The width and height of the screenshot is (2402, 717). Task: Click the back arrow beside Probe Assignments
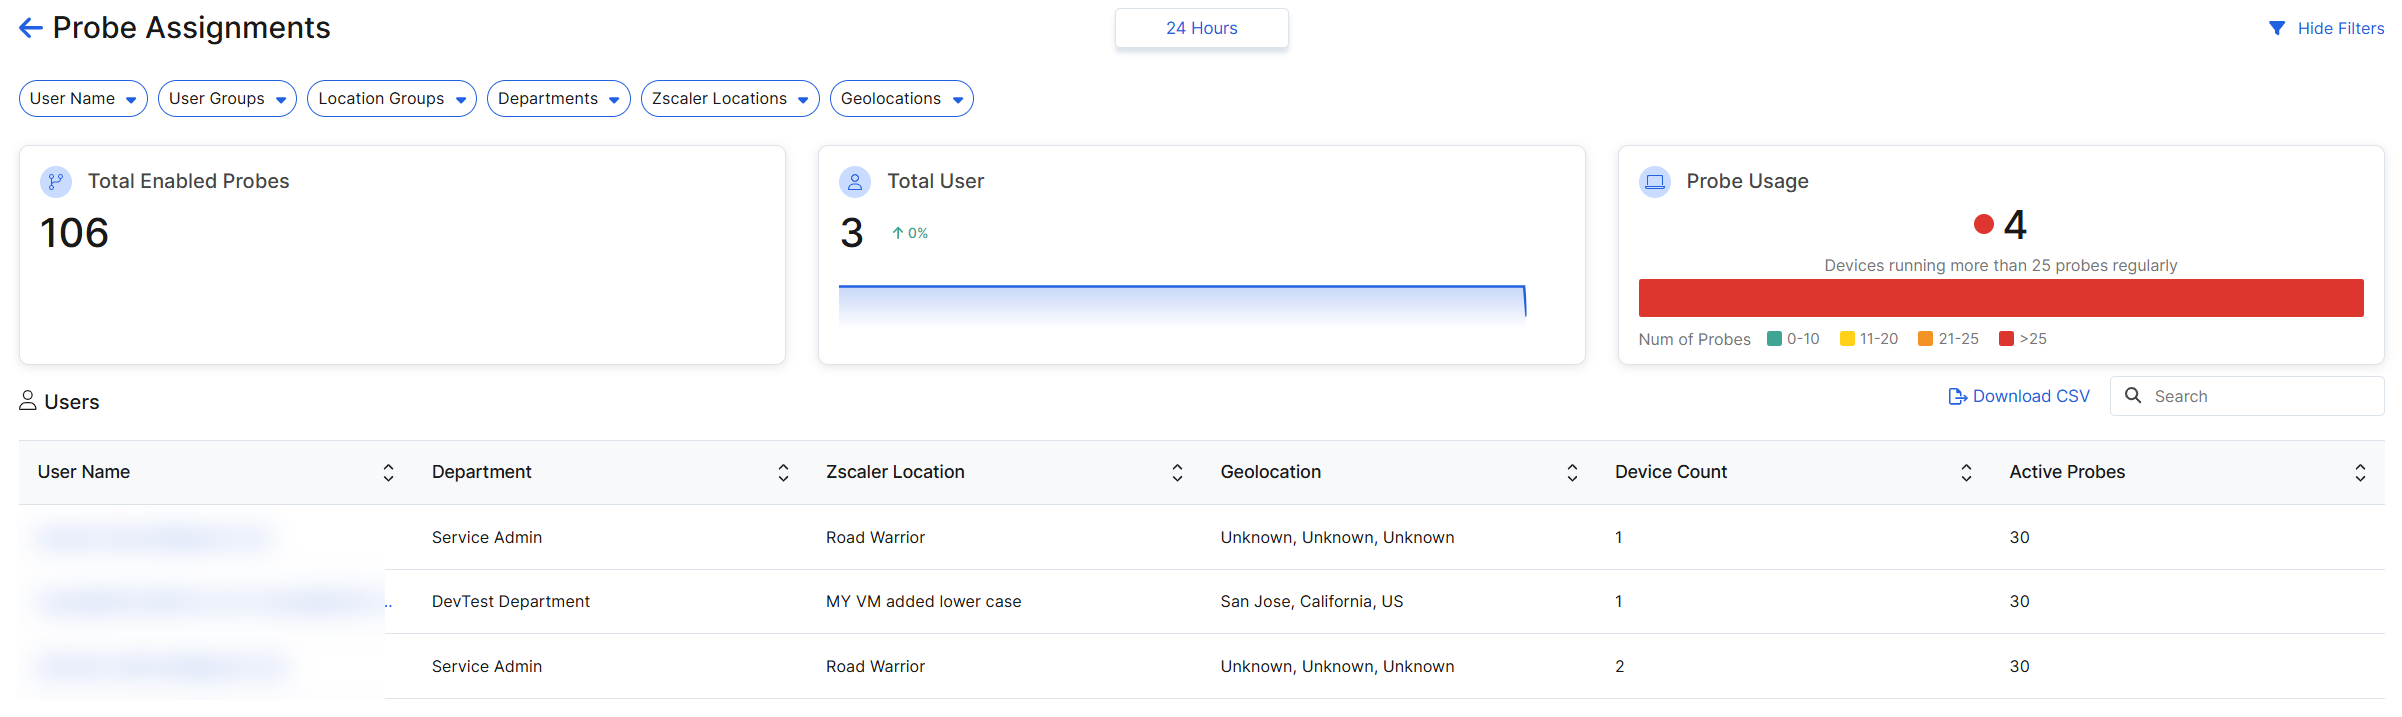point(30,28)
